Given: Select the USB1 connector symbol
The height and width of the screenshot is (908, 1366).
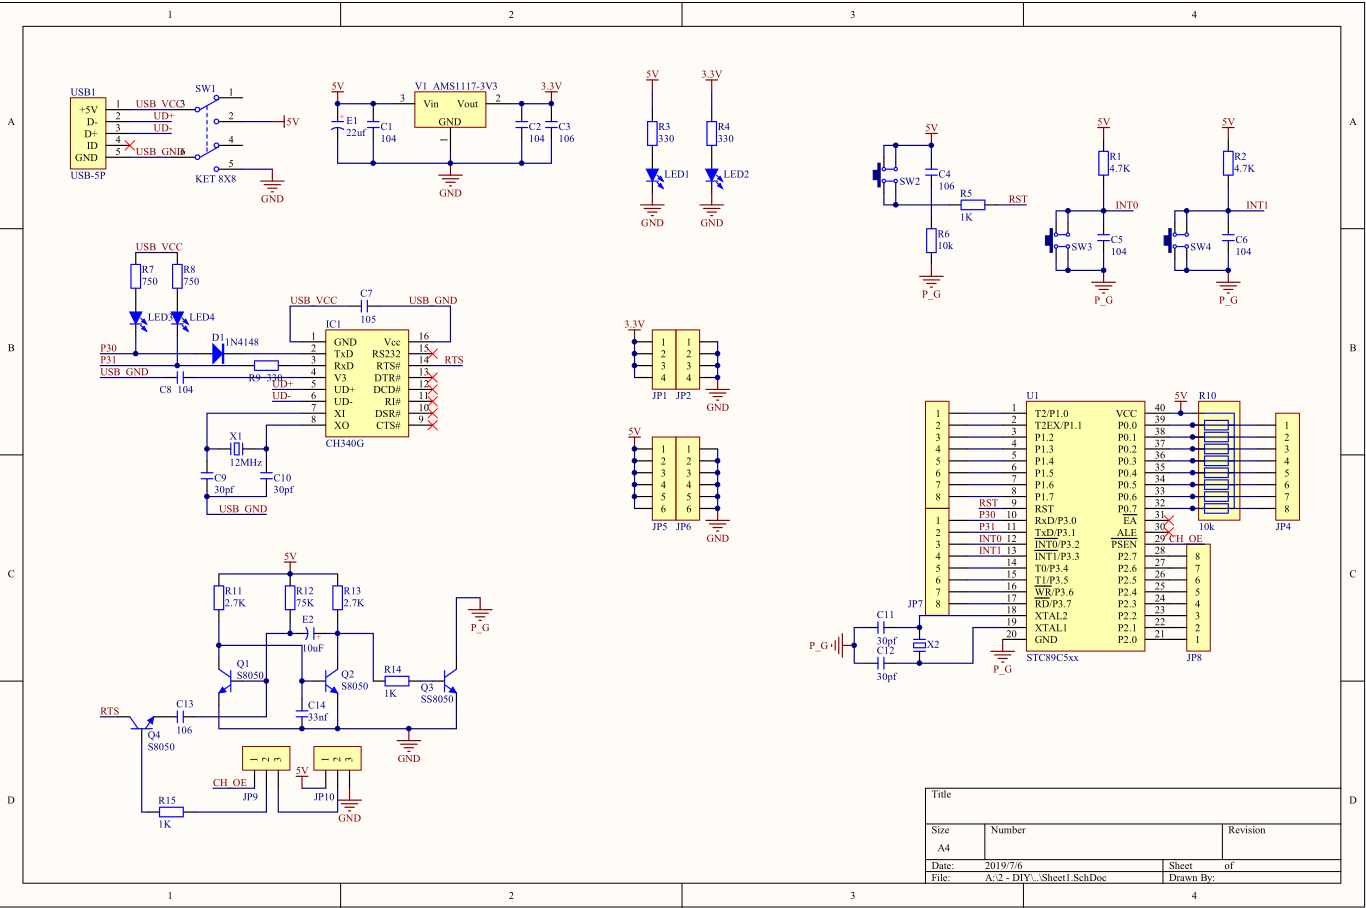Looking at the screenshot, I should [x=87, y=133].
